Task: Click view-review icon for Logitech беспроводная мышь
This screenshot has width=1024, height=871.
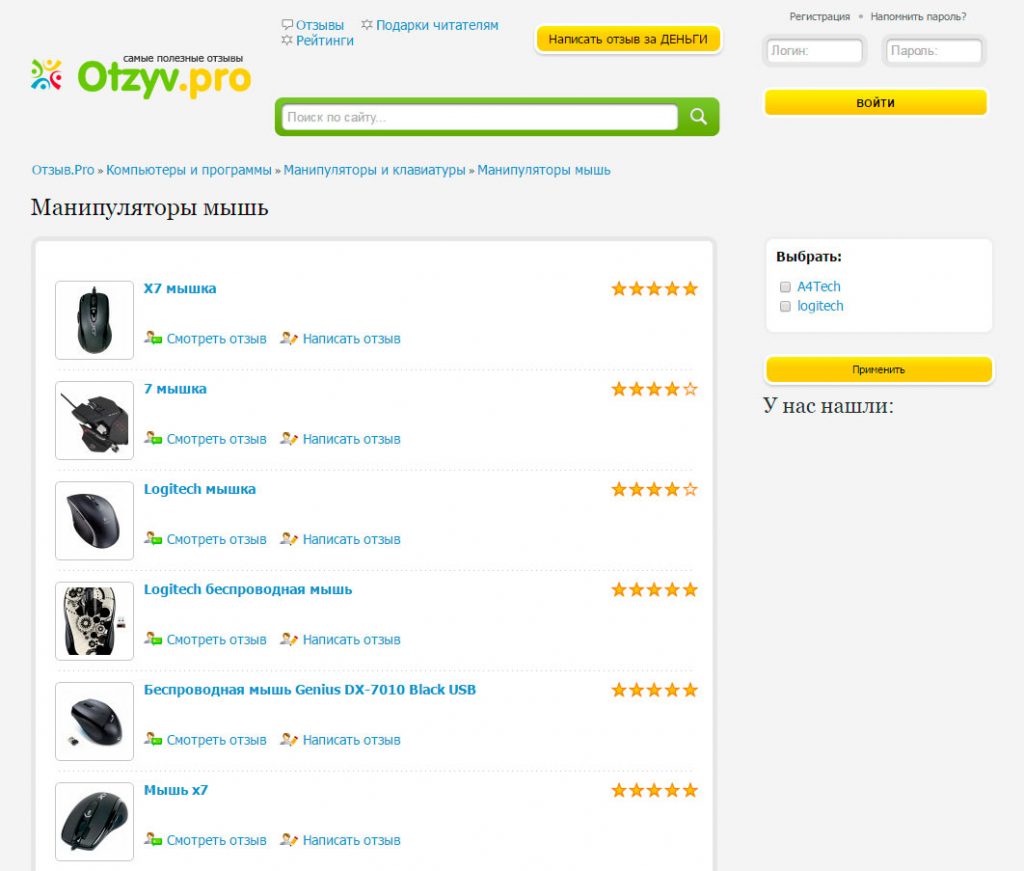Action: point(153,639)
